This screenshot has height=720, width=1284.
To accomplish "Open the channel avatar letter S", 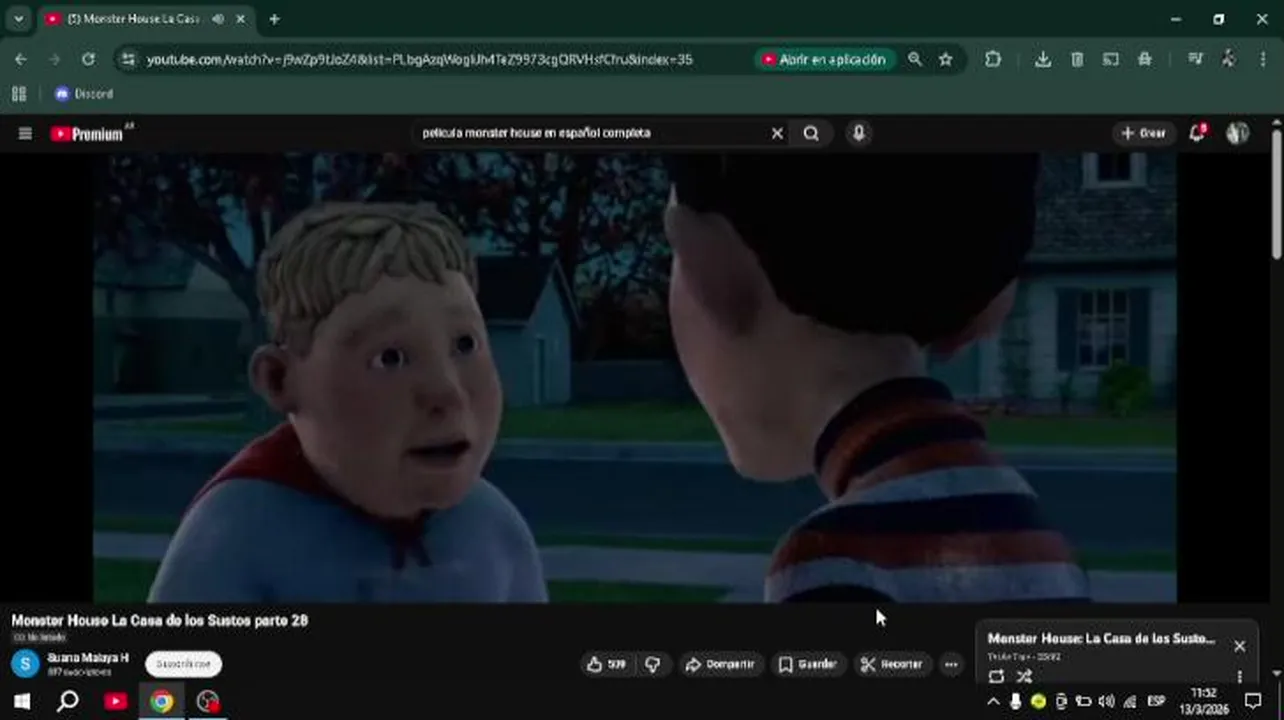I will click(x=25, y=663).
